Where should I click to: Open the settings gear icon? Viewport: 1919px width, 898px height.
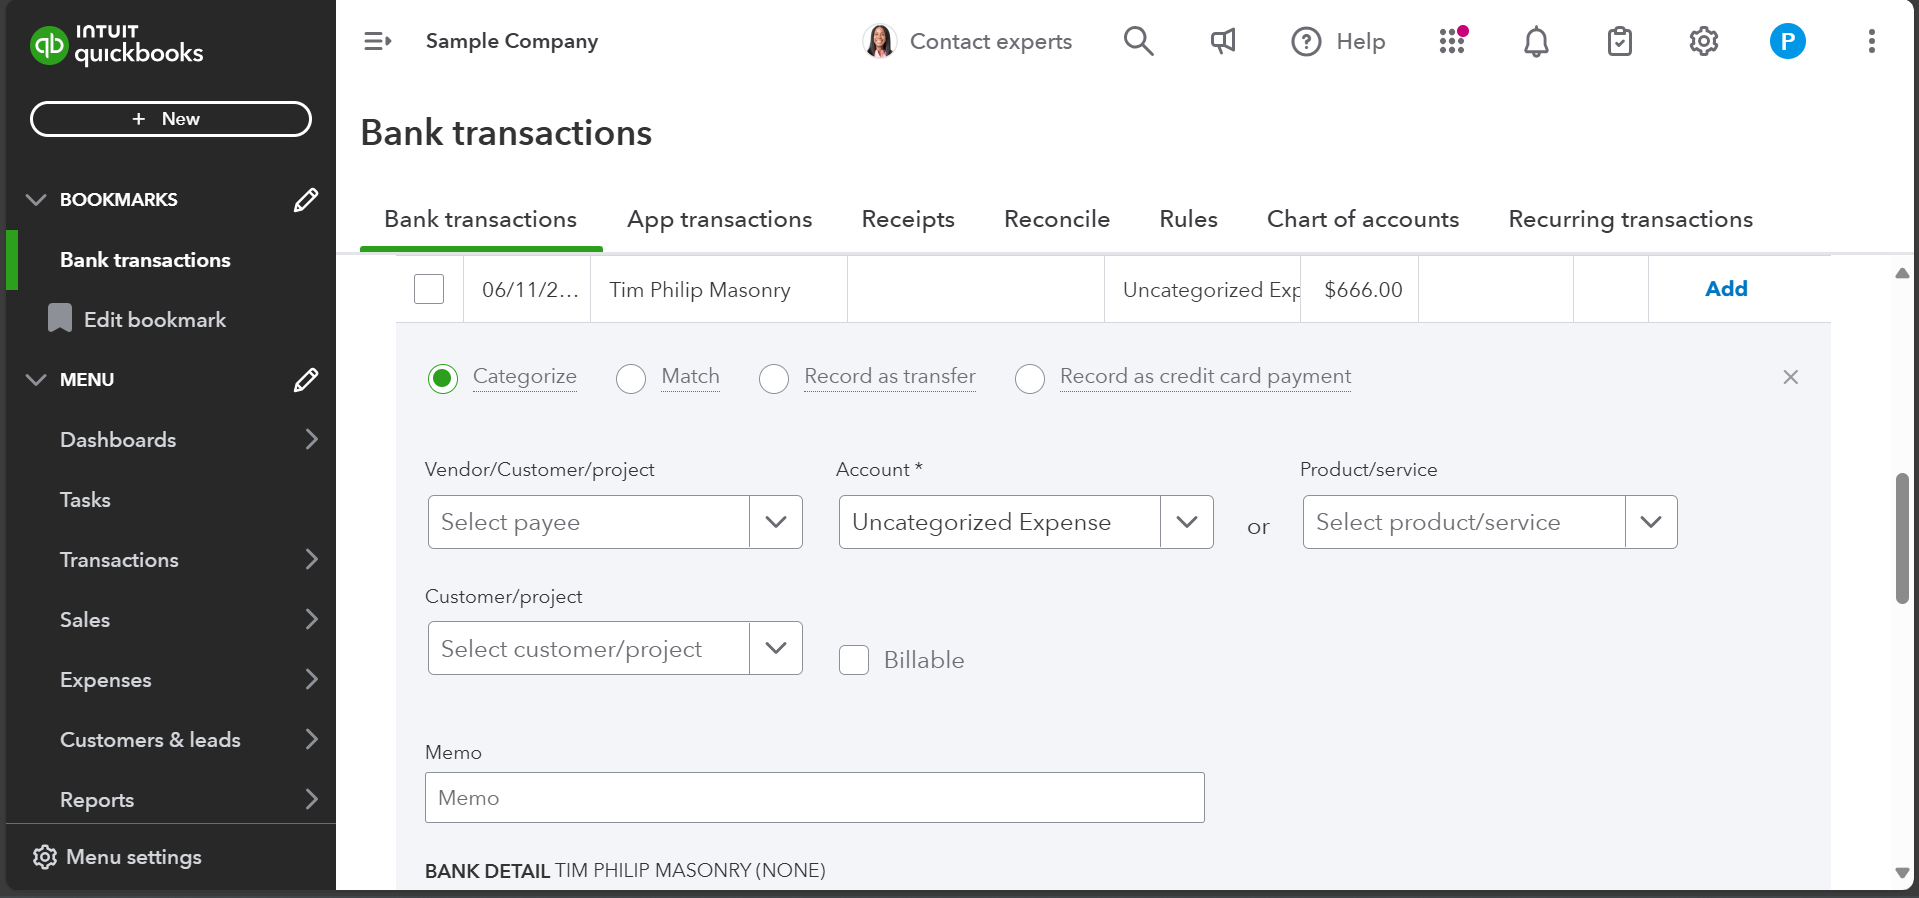pos(1703,41)
